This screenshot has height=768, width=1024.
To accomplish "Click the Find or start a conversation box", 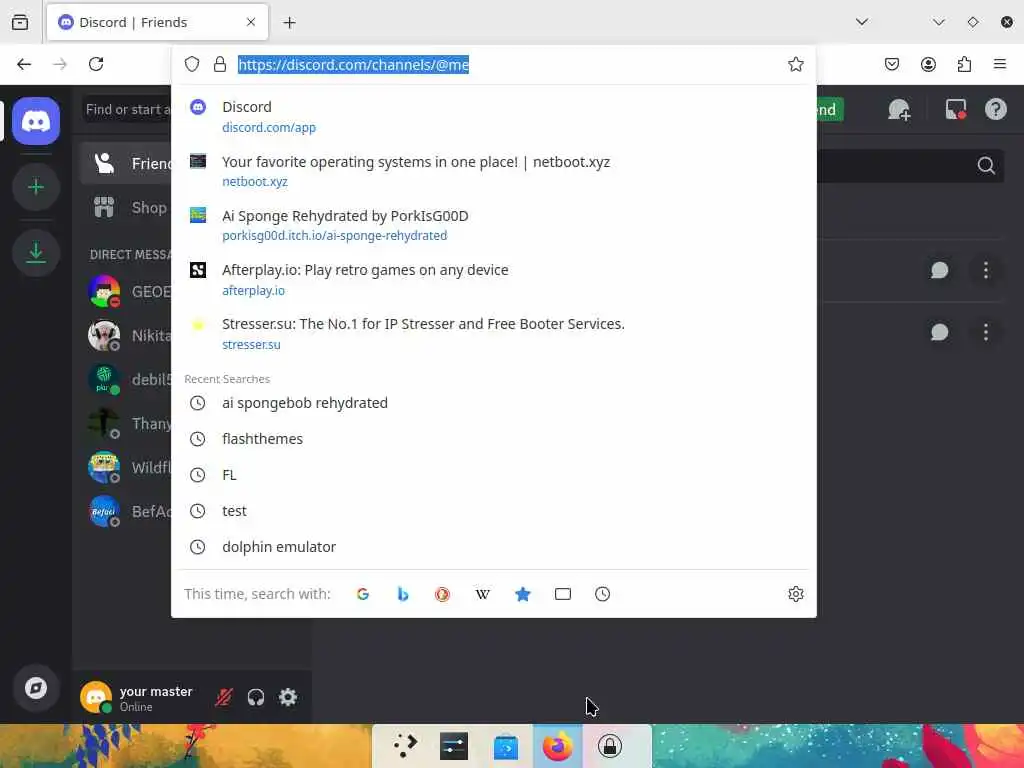I will [x=128, y=110].
